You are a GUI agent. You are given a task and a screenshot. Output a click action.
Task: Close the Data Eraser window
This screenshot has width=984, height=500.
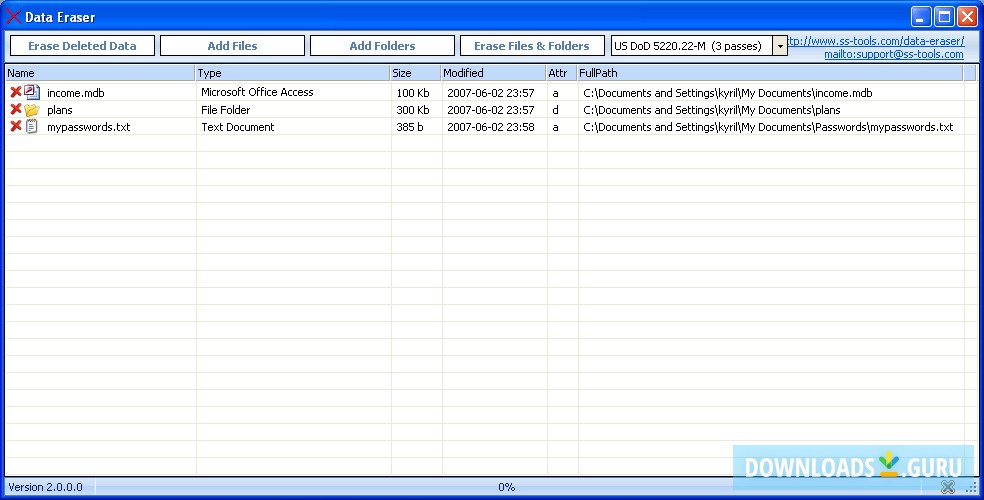coord(968,16)
